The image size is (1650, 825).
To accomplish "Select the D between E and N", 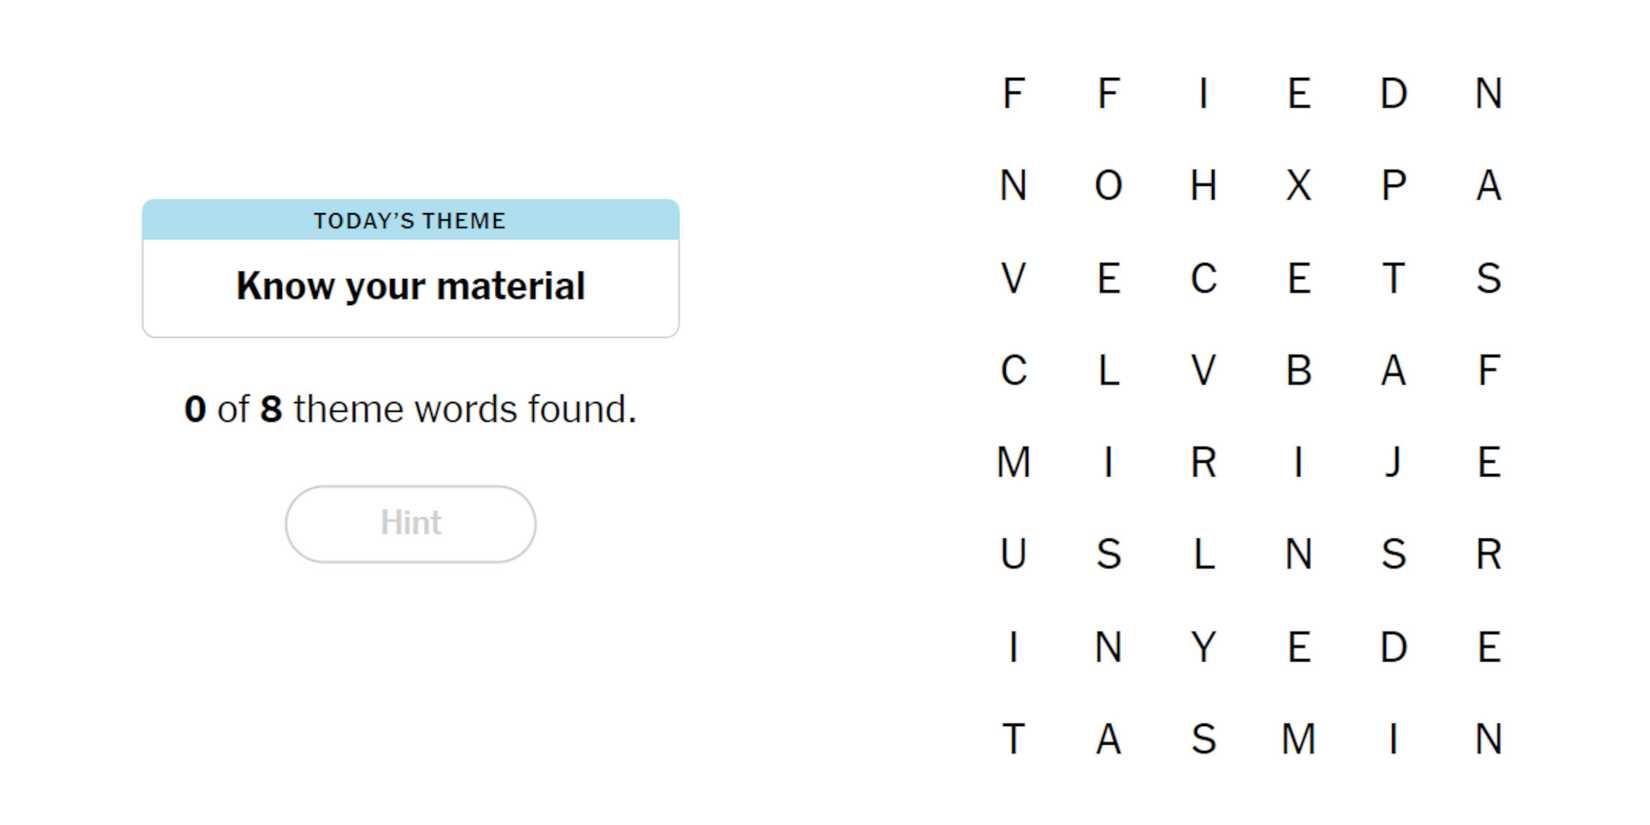I will click(1393, 94).
